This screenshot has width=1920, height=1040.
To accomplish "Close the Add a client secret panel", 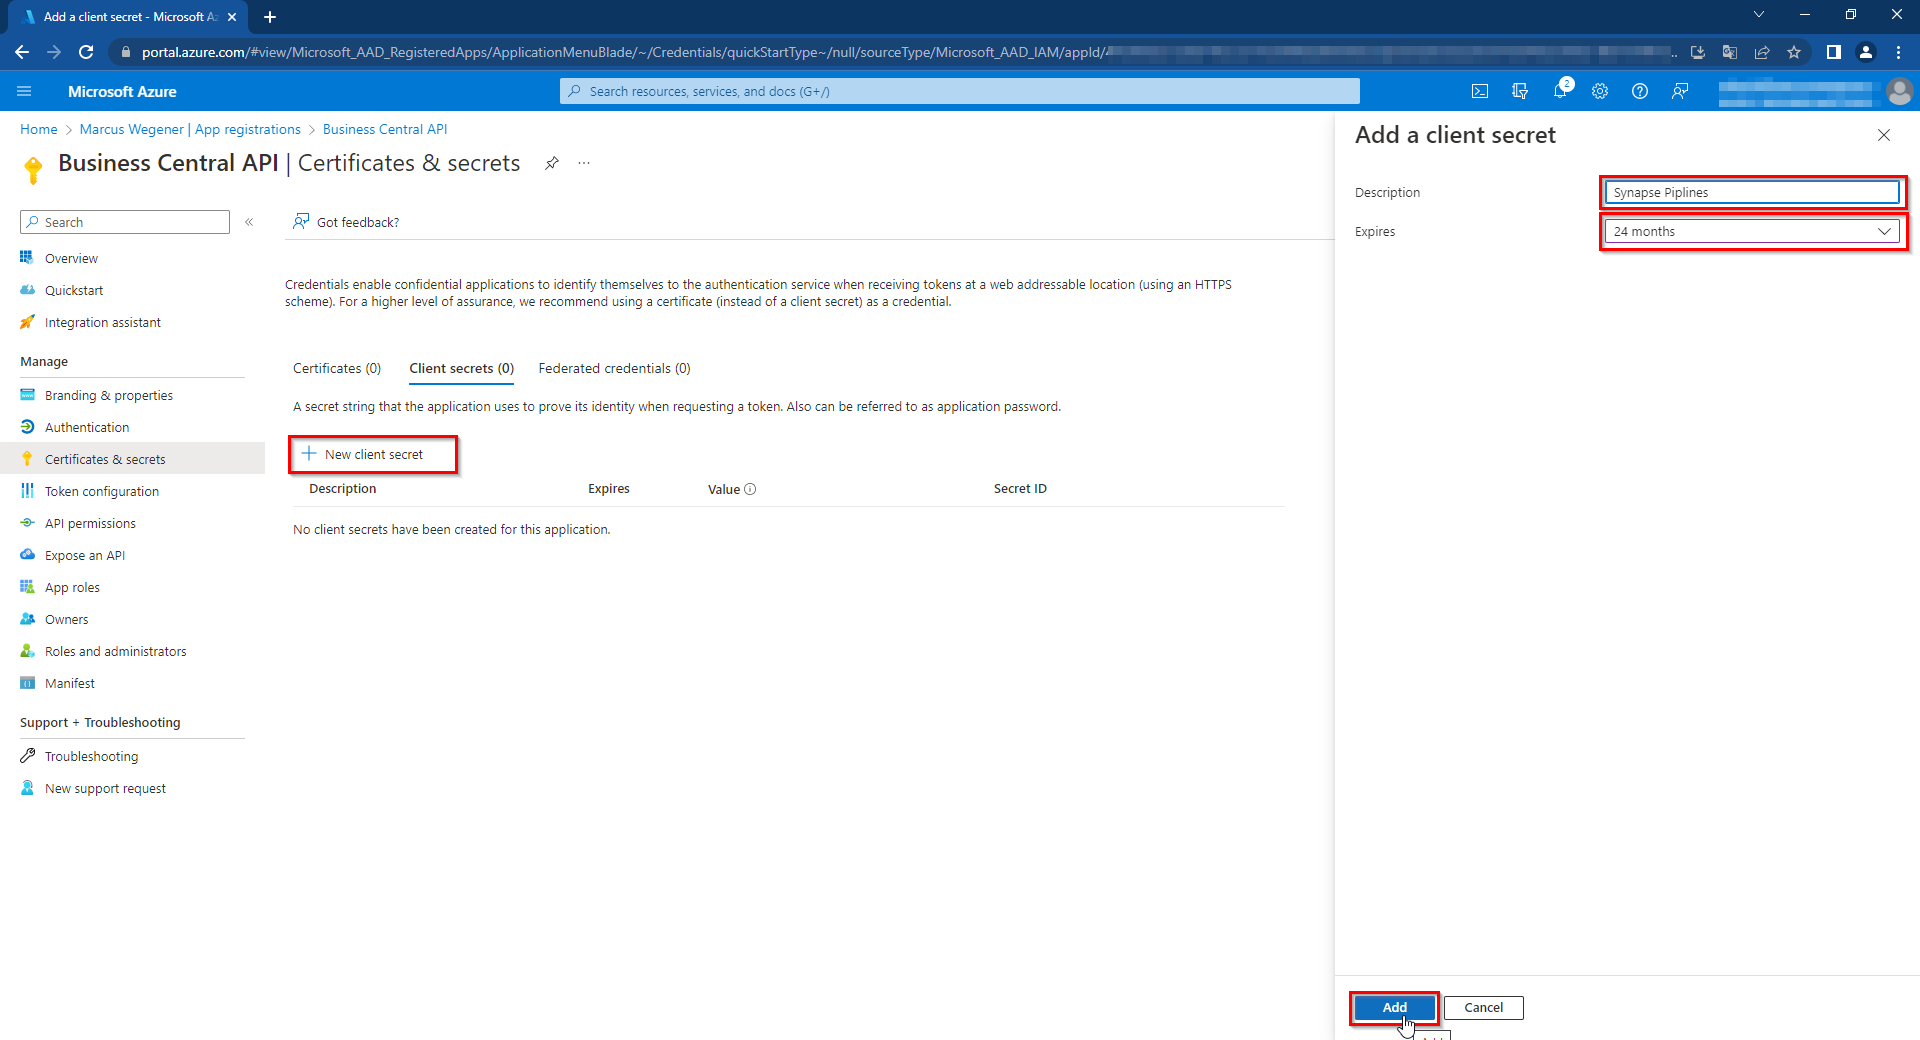I will 1884,135.
